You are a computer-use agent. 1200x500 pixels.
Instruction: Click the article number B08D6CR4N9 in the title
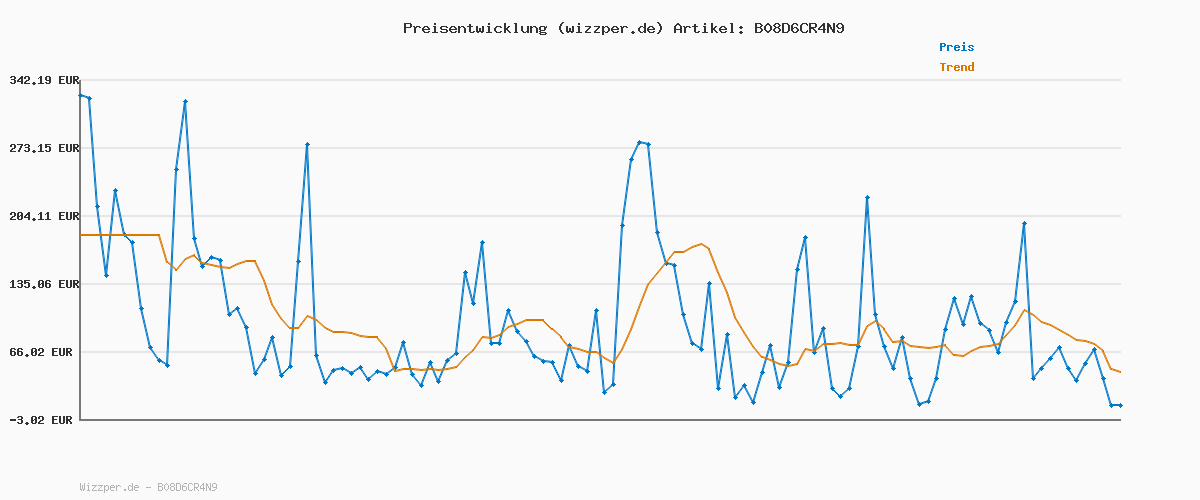point(798,28)
